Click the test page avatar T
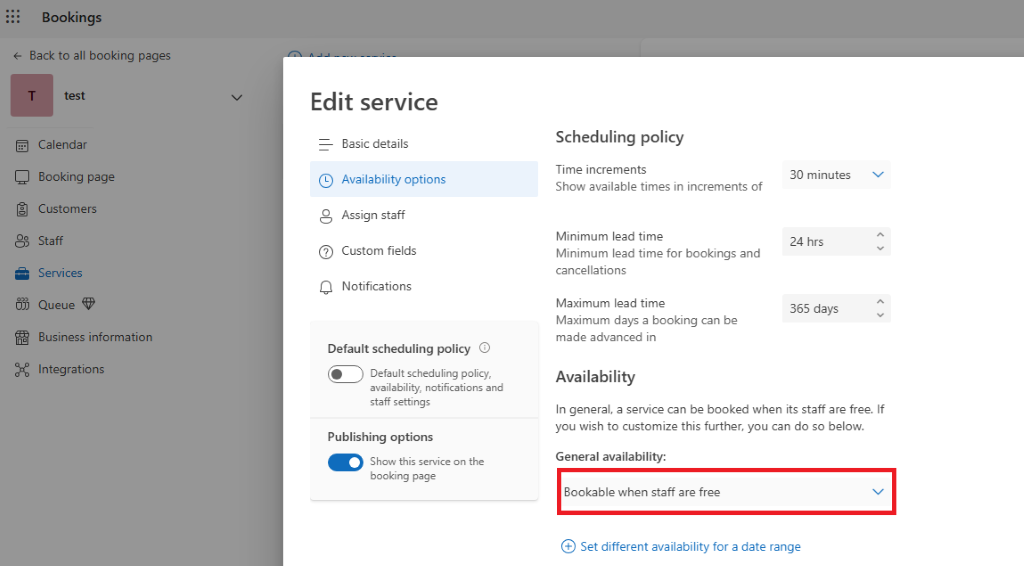Image resolution: width=1024 pixels, height=566 pixels. 31,95
